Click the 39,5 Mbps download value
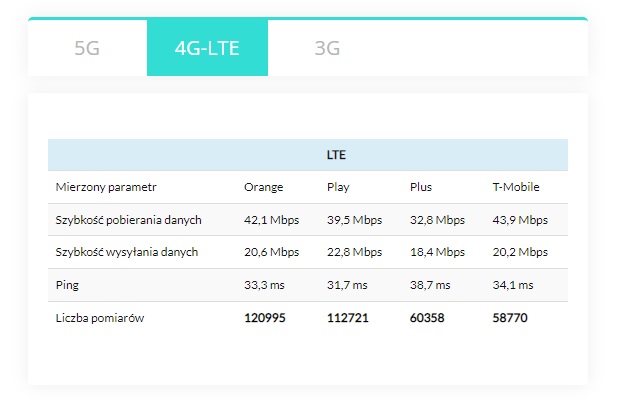Screen dimensions: 617x412 click(x=354, y=220)
